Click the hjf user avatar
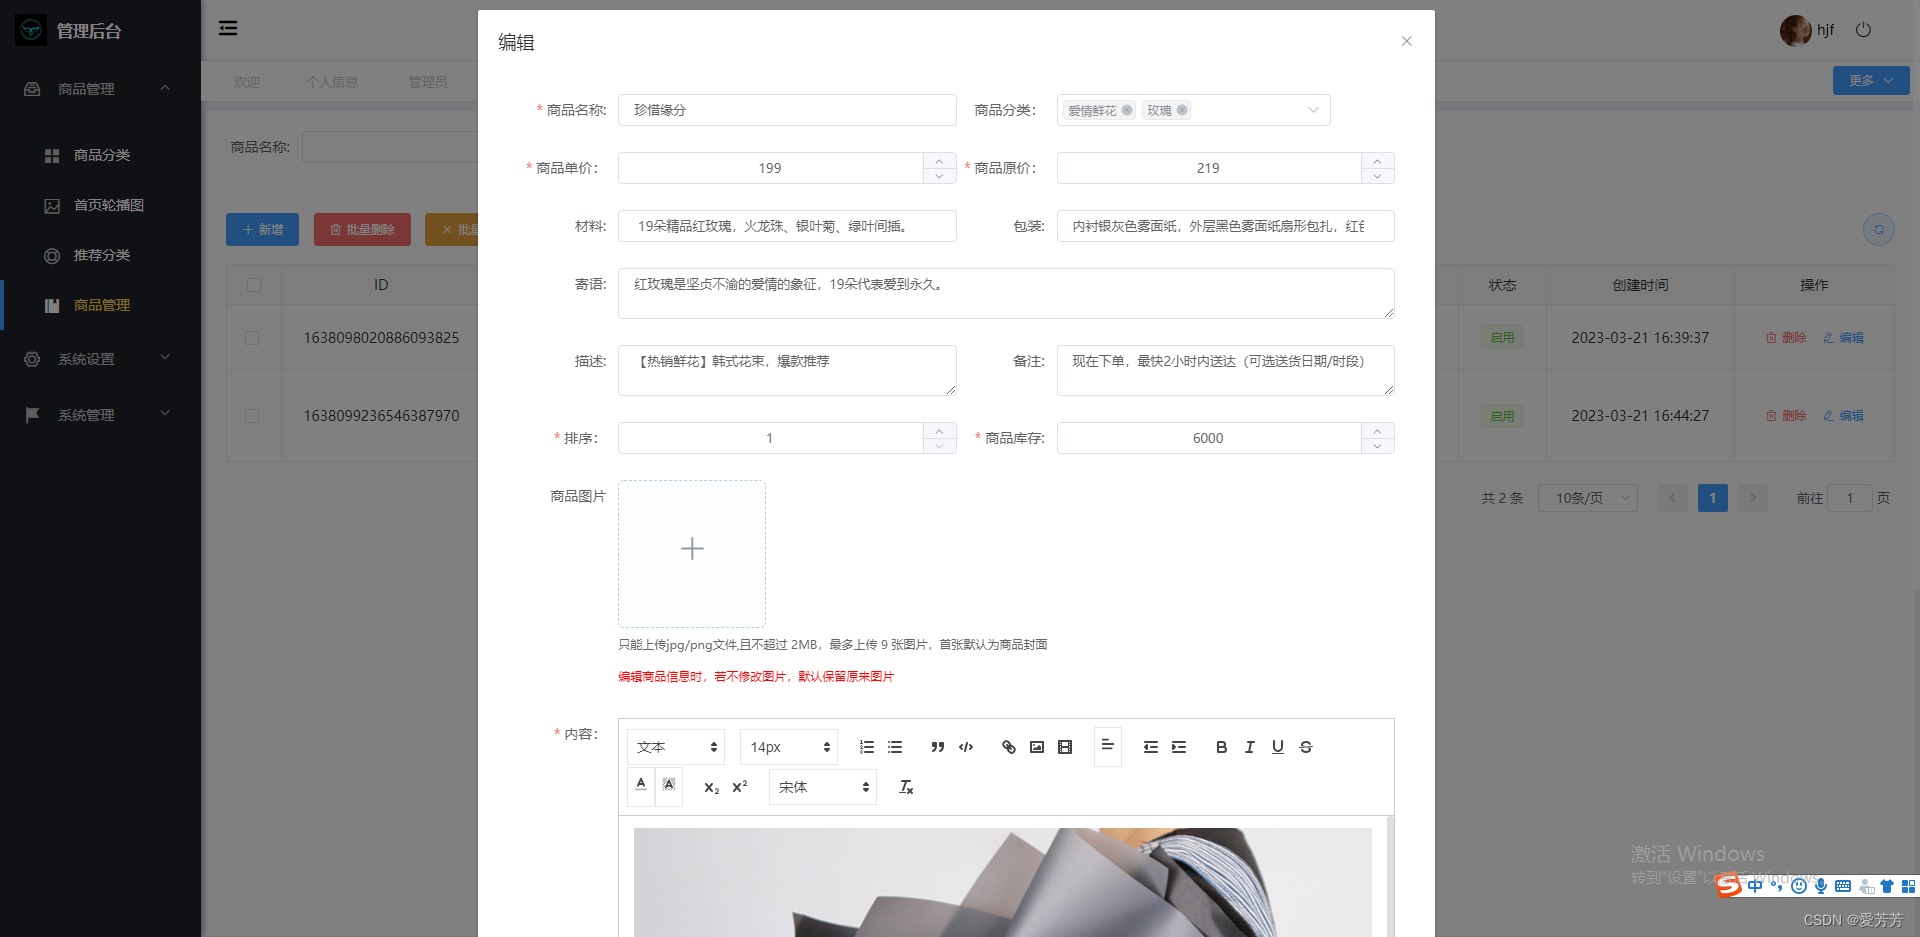This screenshot has width=1920, height=937. [x=1795, y=31]
